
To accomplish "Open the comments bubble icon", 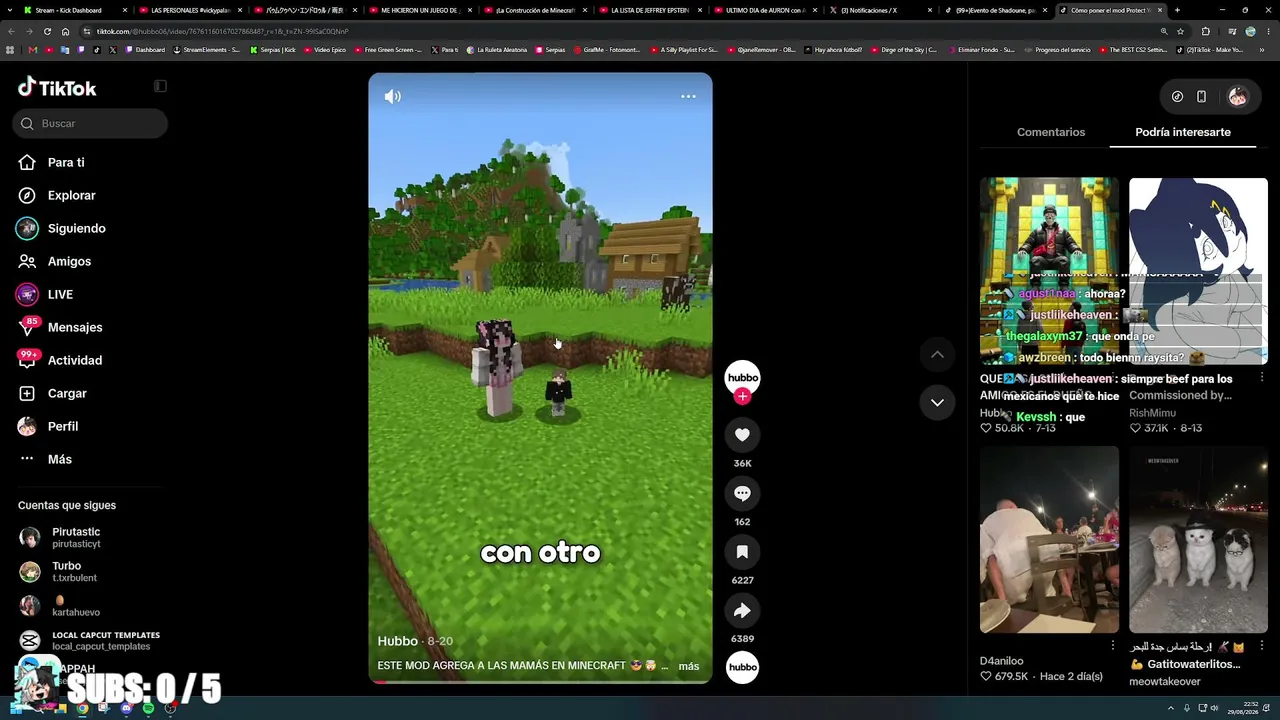I will point(742,493).
